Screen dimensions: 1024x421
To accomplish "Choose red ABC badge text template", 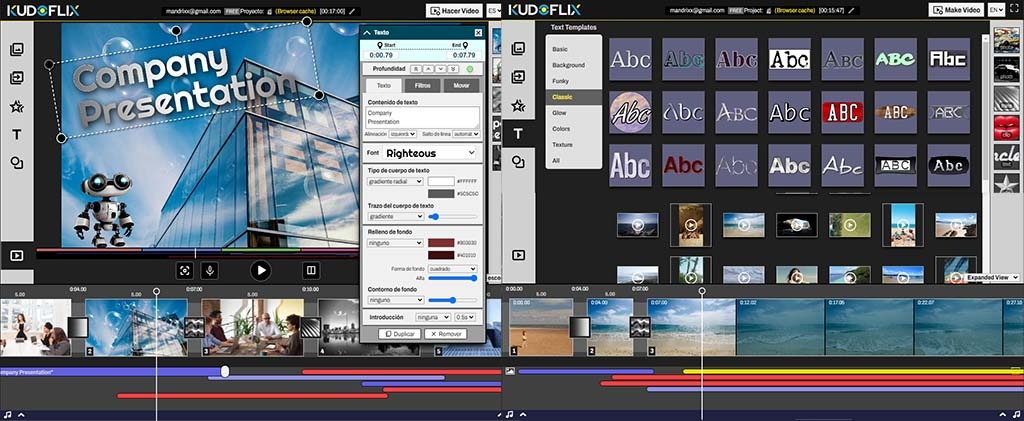I will [842, 112].
